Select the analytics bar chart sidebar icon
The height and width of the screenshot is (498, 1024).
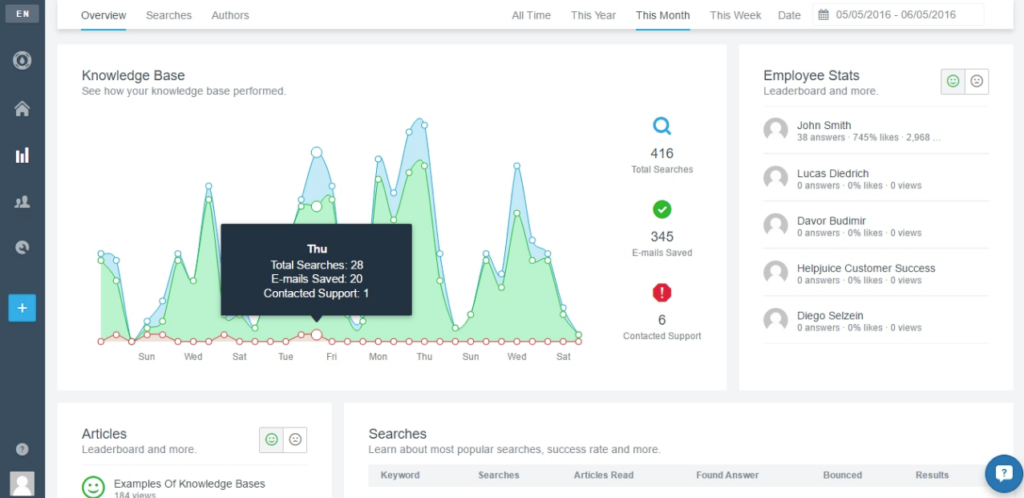tap(22, 155)
